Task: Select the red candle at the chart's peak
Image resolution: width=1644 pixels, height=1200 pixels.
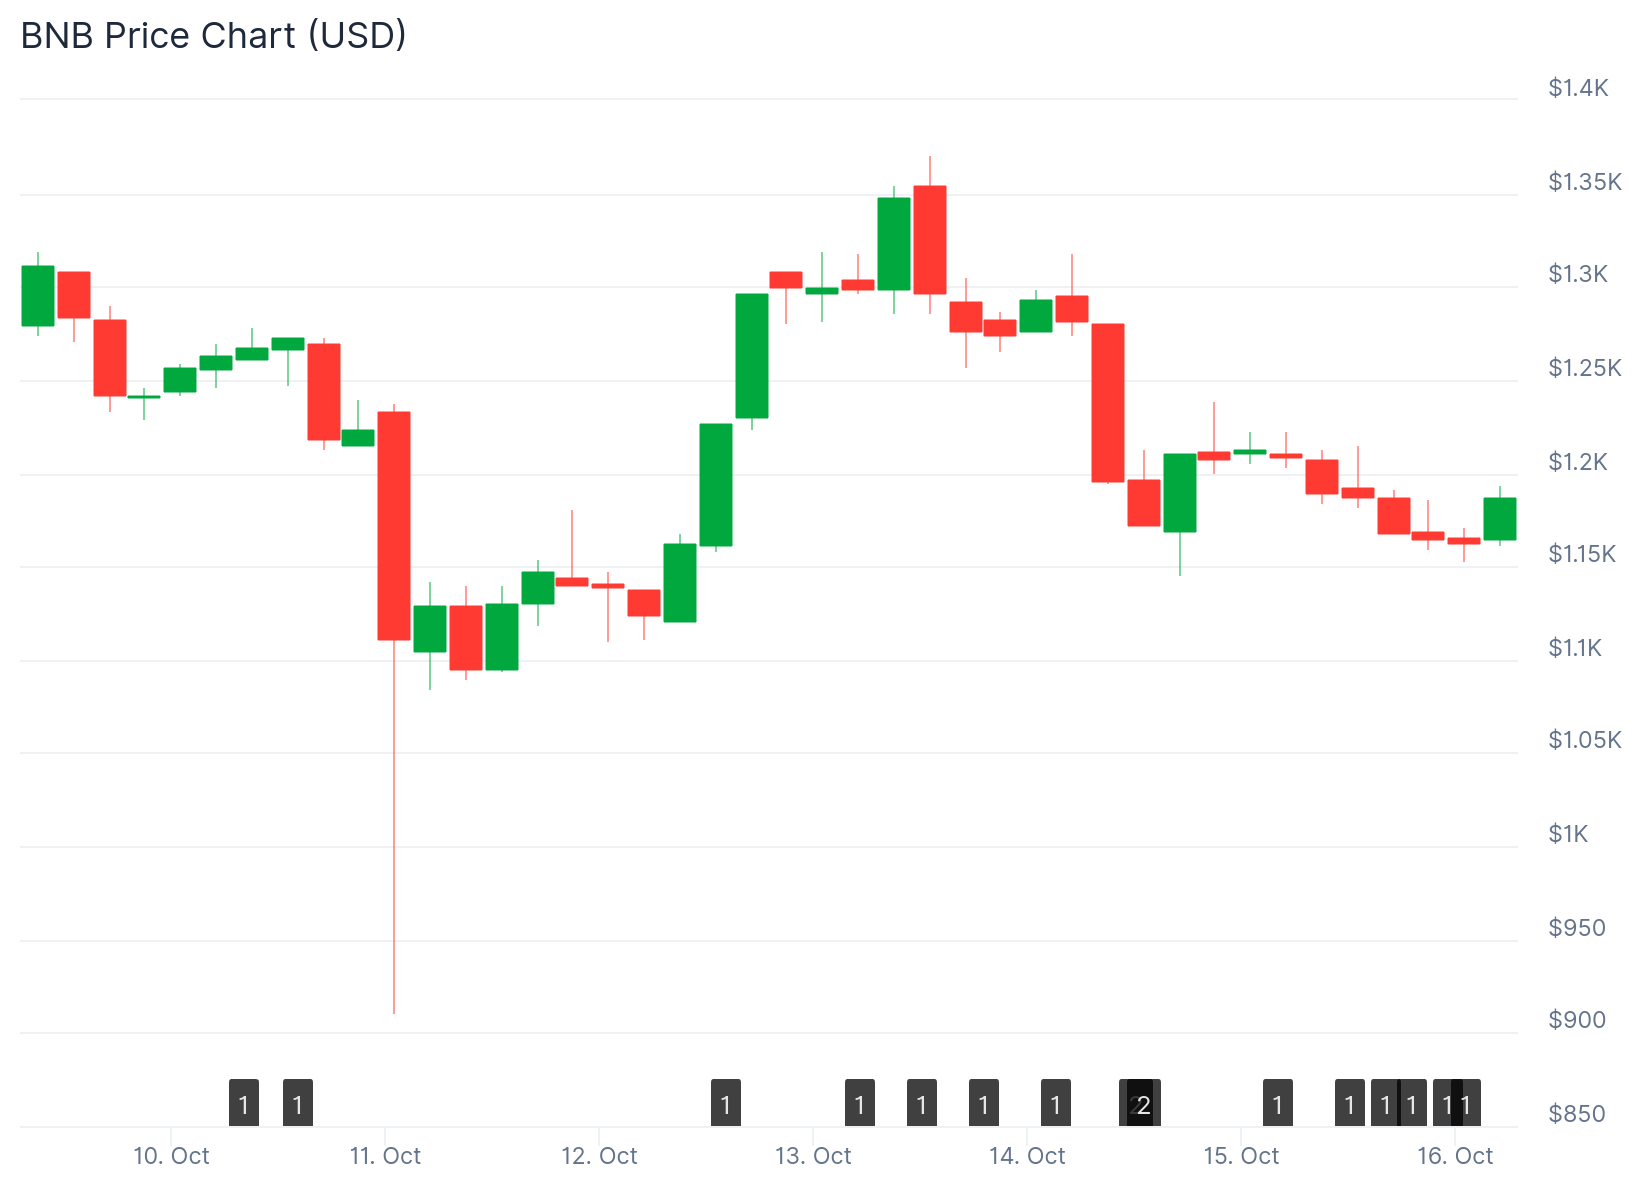Action: pos(930,240)
